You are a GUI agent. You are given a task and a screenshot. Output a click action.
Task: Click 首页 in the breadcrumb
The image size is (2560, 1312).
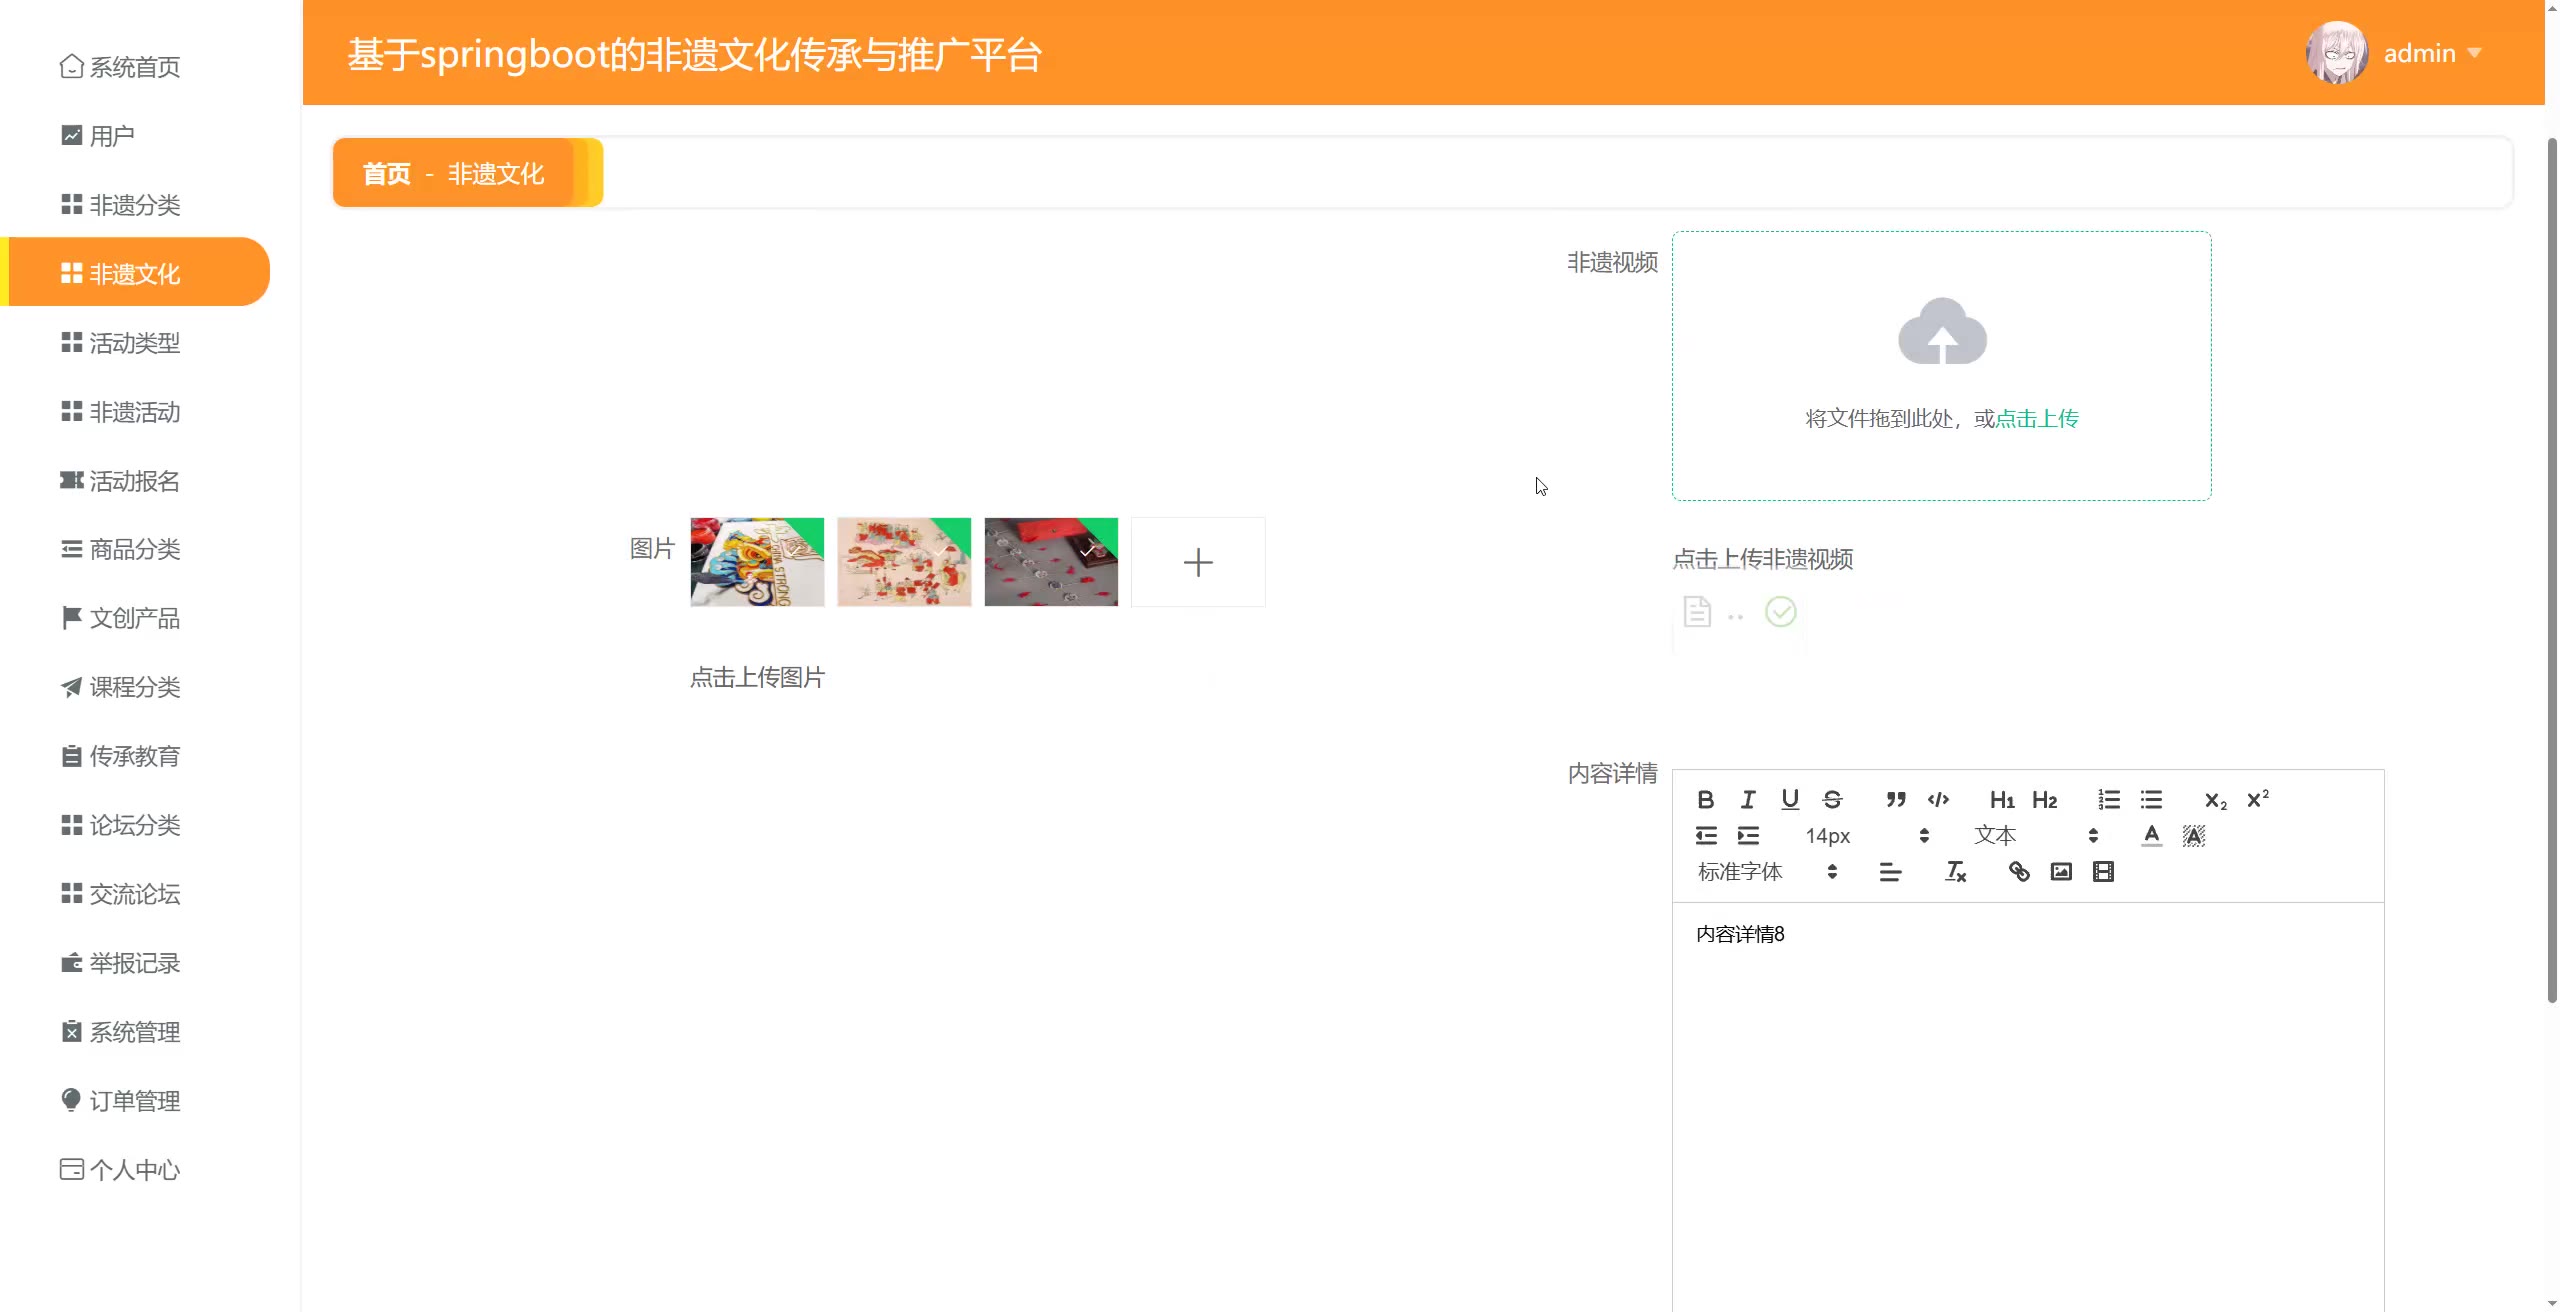point(386,174)
